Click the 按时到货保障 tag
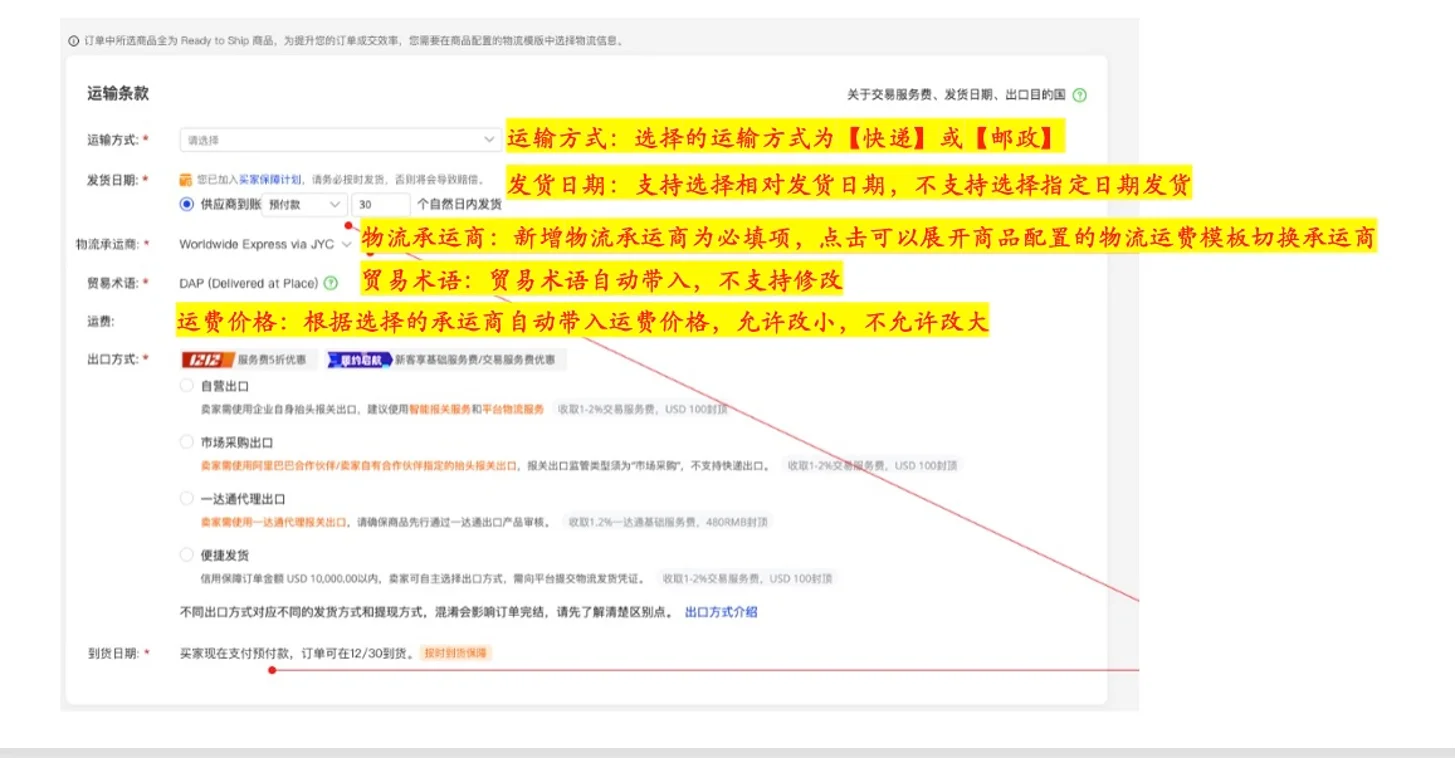This screenshot has width=1456, height=758. pos(456,653)
